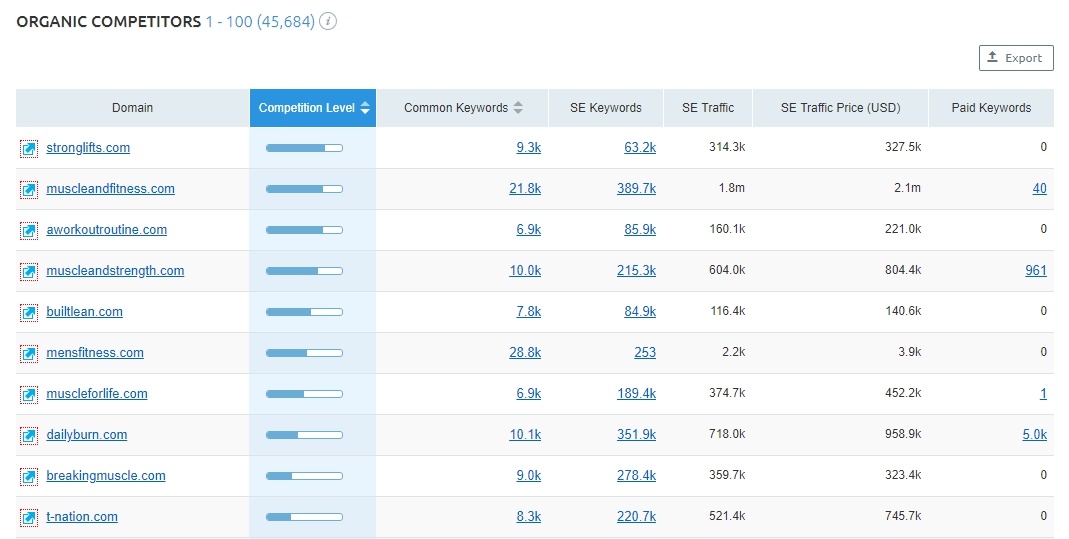Screen dimensions: 1069x539
Task: Open external link icon for stronglifts.com
Action: click(x=29, y=149)
